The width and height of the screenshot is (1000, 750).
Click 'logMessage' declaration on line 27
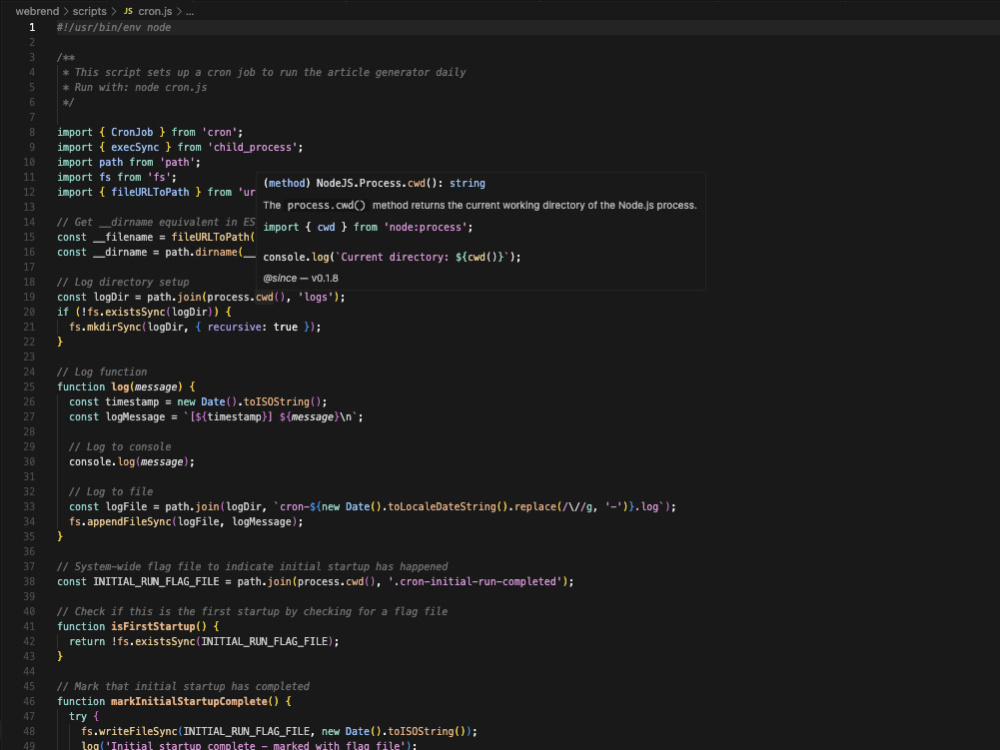tap(135, 417)
